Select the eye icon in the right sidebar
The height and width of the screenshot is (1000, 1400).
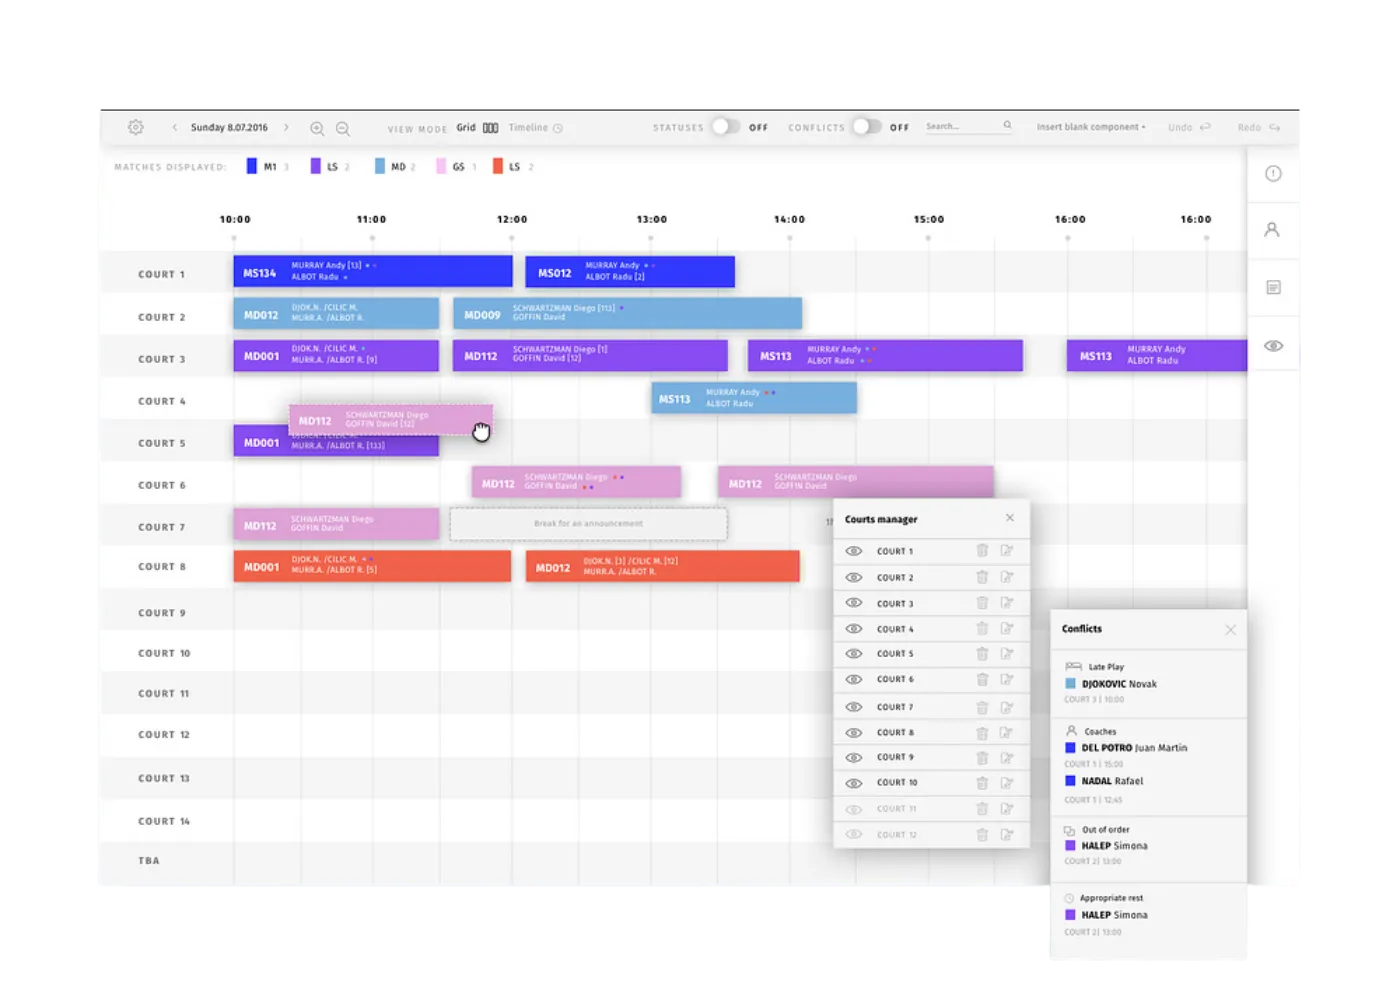click(x=1273, y=345)
